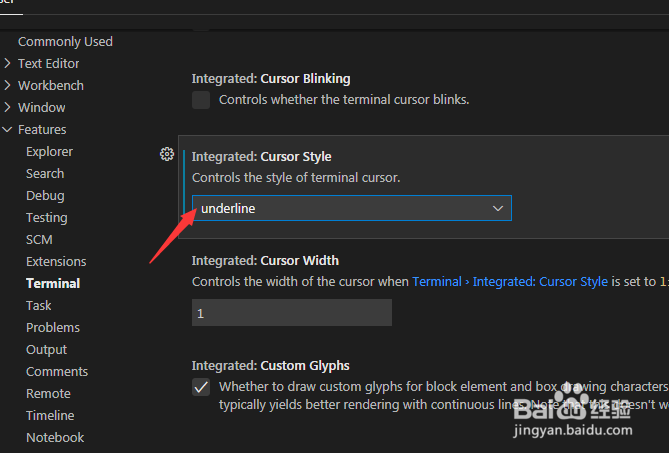Go to Problems settings category
Screen dimensions: 669x453
pyautogui.click(x=53, y=327)
